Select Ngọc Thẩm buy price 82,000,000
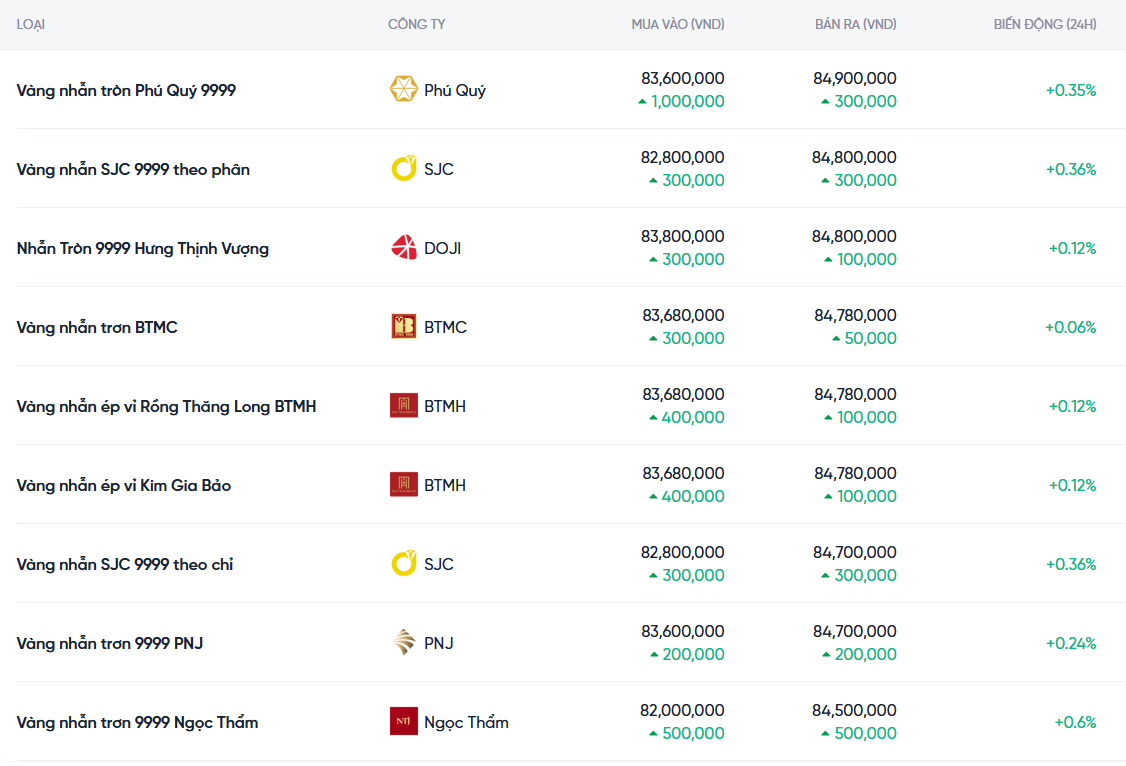Image resolution: width=1126 pixels, height=766 pixels. pos(682,710)
